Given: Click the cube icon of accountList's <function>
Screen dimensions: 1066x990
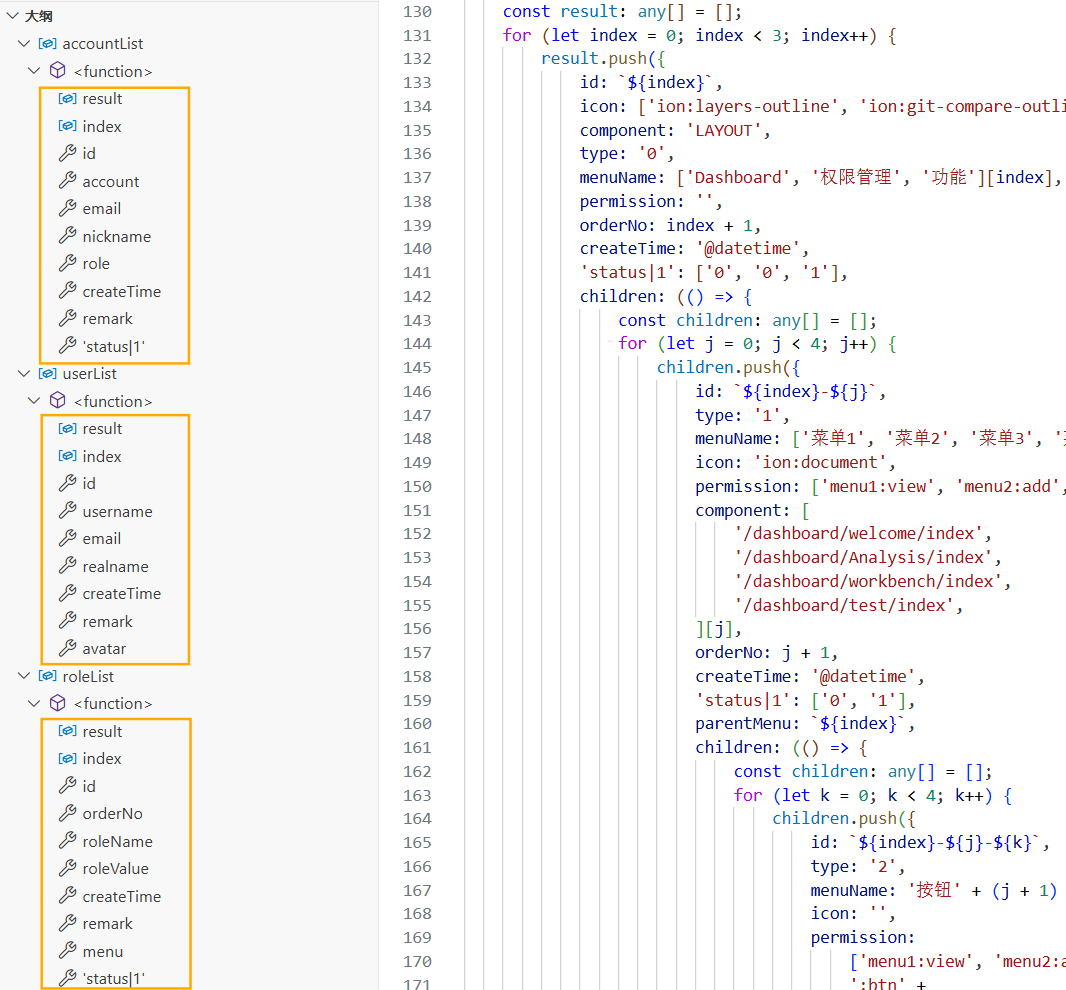Looking at the screenshot, I should (58, 71).
